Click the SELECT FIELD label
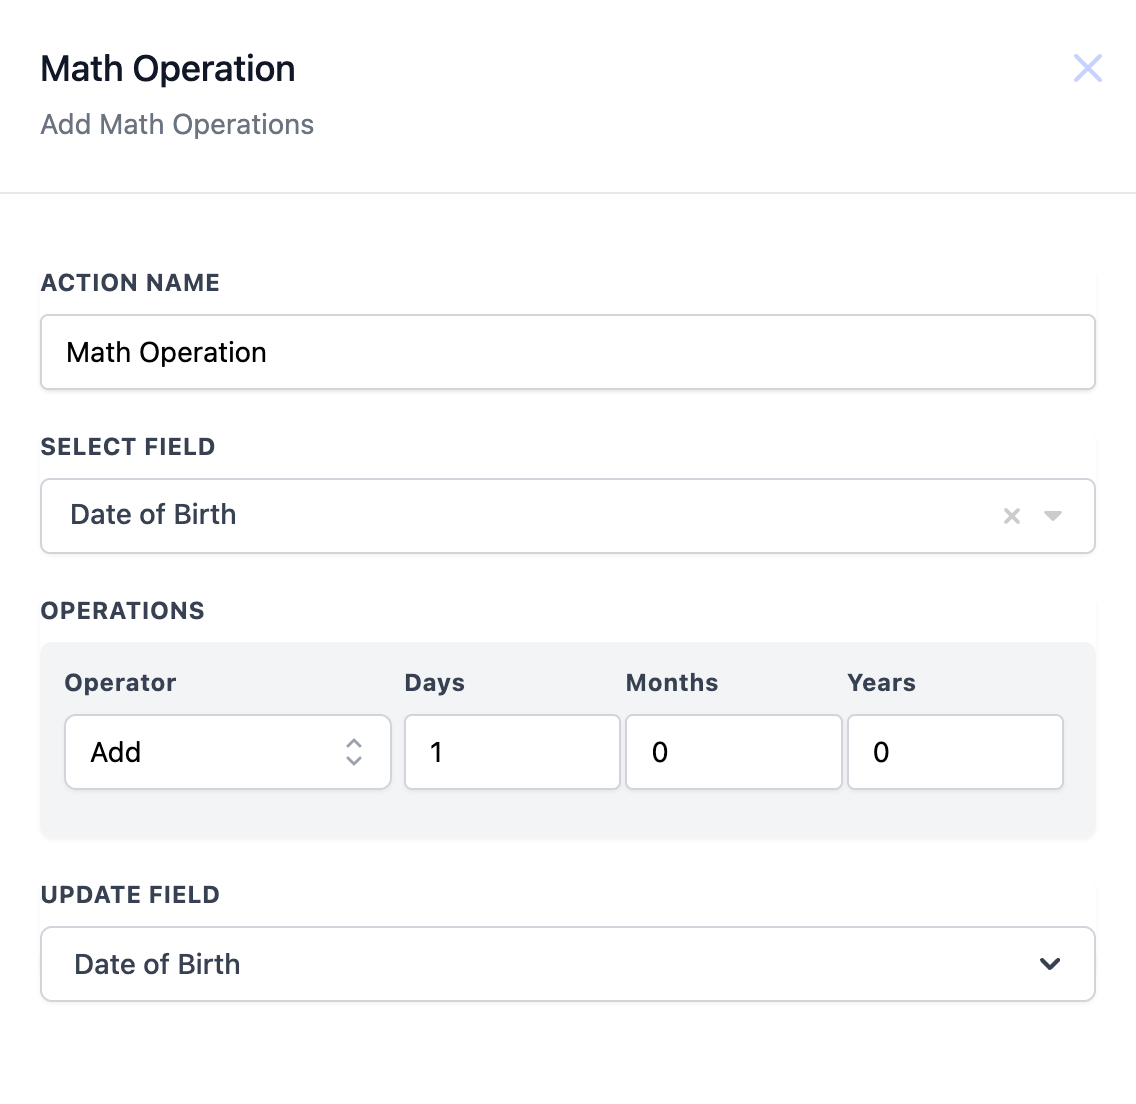Screen dimensions: 1136x1104 pyautogui.click(x=128, y=447)
